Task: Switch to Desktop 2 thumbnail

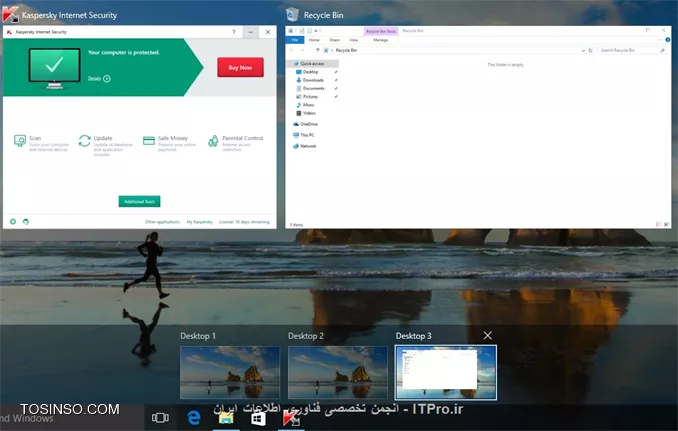Action: click(x=338, y=372)
